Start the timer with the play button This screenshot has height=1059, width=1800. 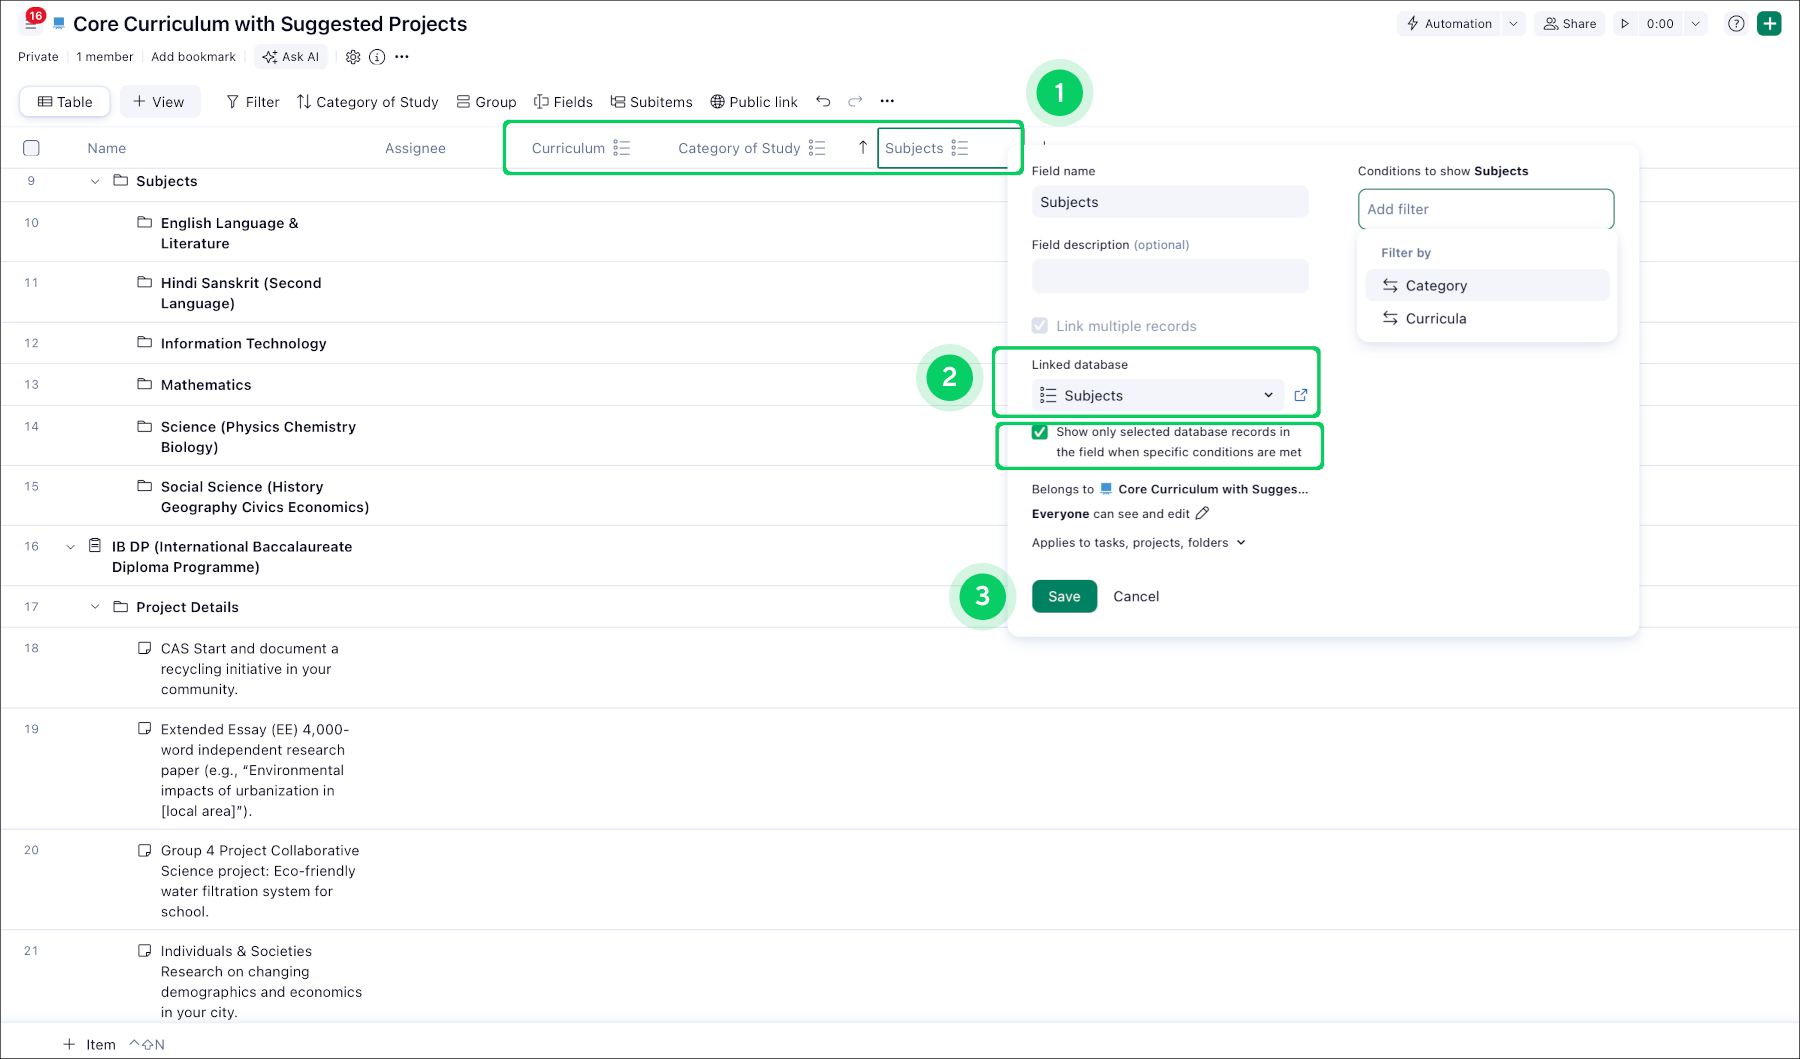pos(1625,23)
